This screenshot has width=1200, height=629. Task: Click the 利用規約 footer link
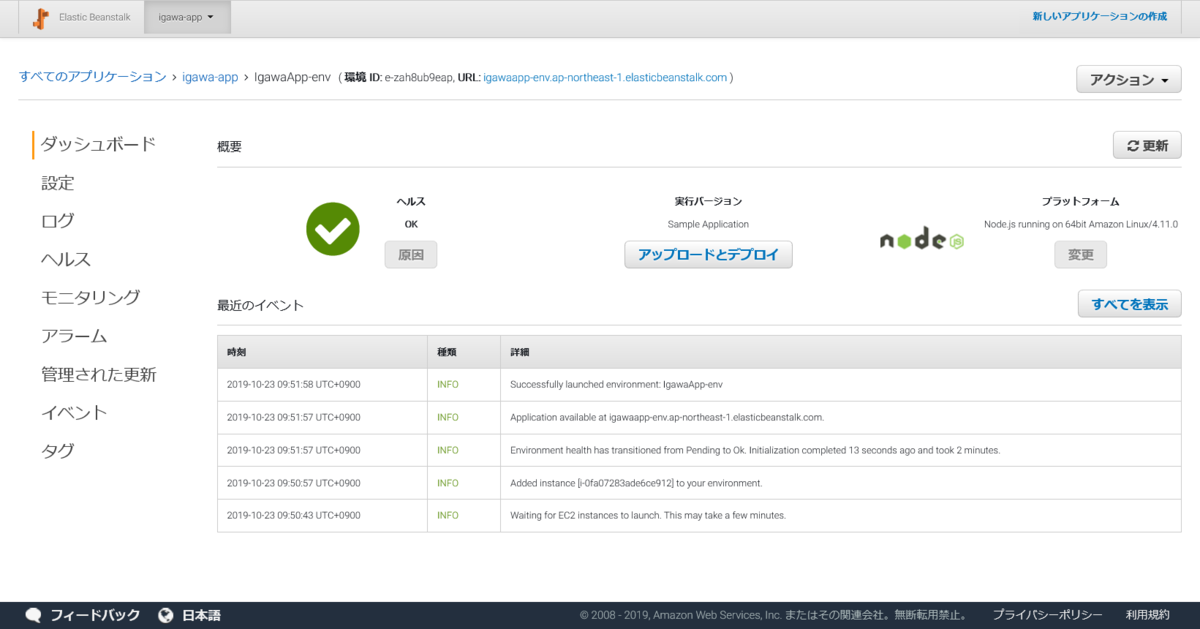coord(1147,615)
